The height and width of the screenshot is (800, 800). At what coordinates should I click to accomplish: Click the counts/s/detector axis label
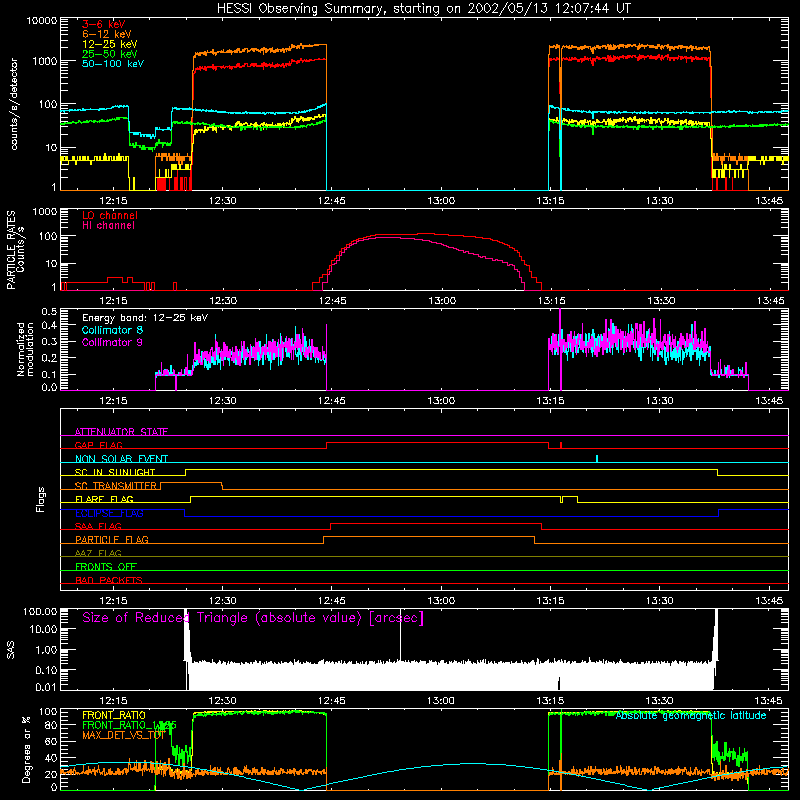14,104
